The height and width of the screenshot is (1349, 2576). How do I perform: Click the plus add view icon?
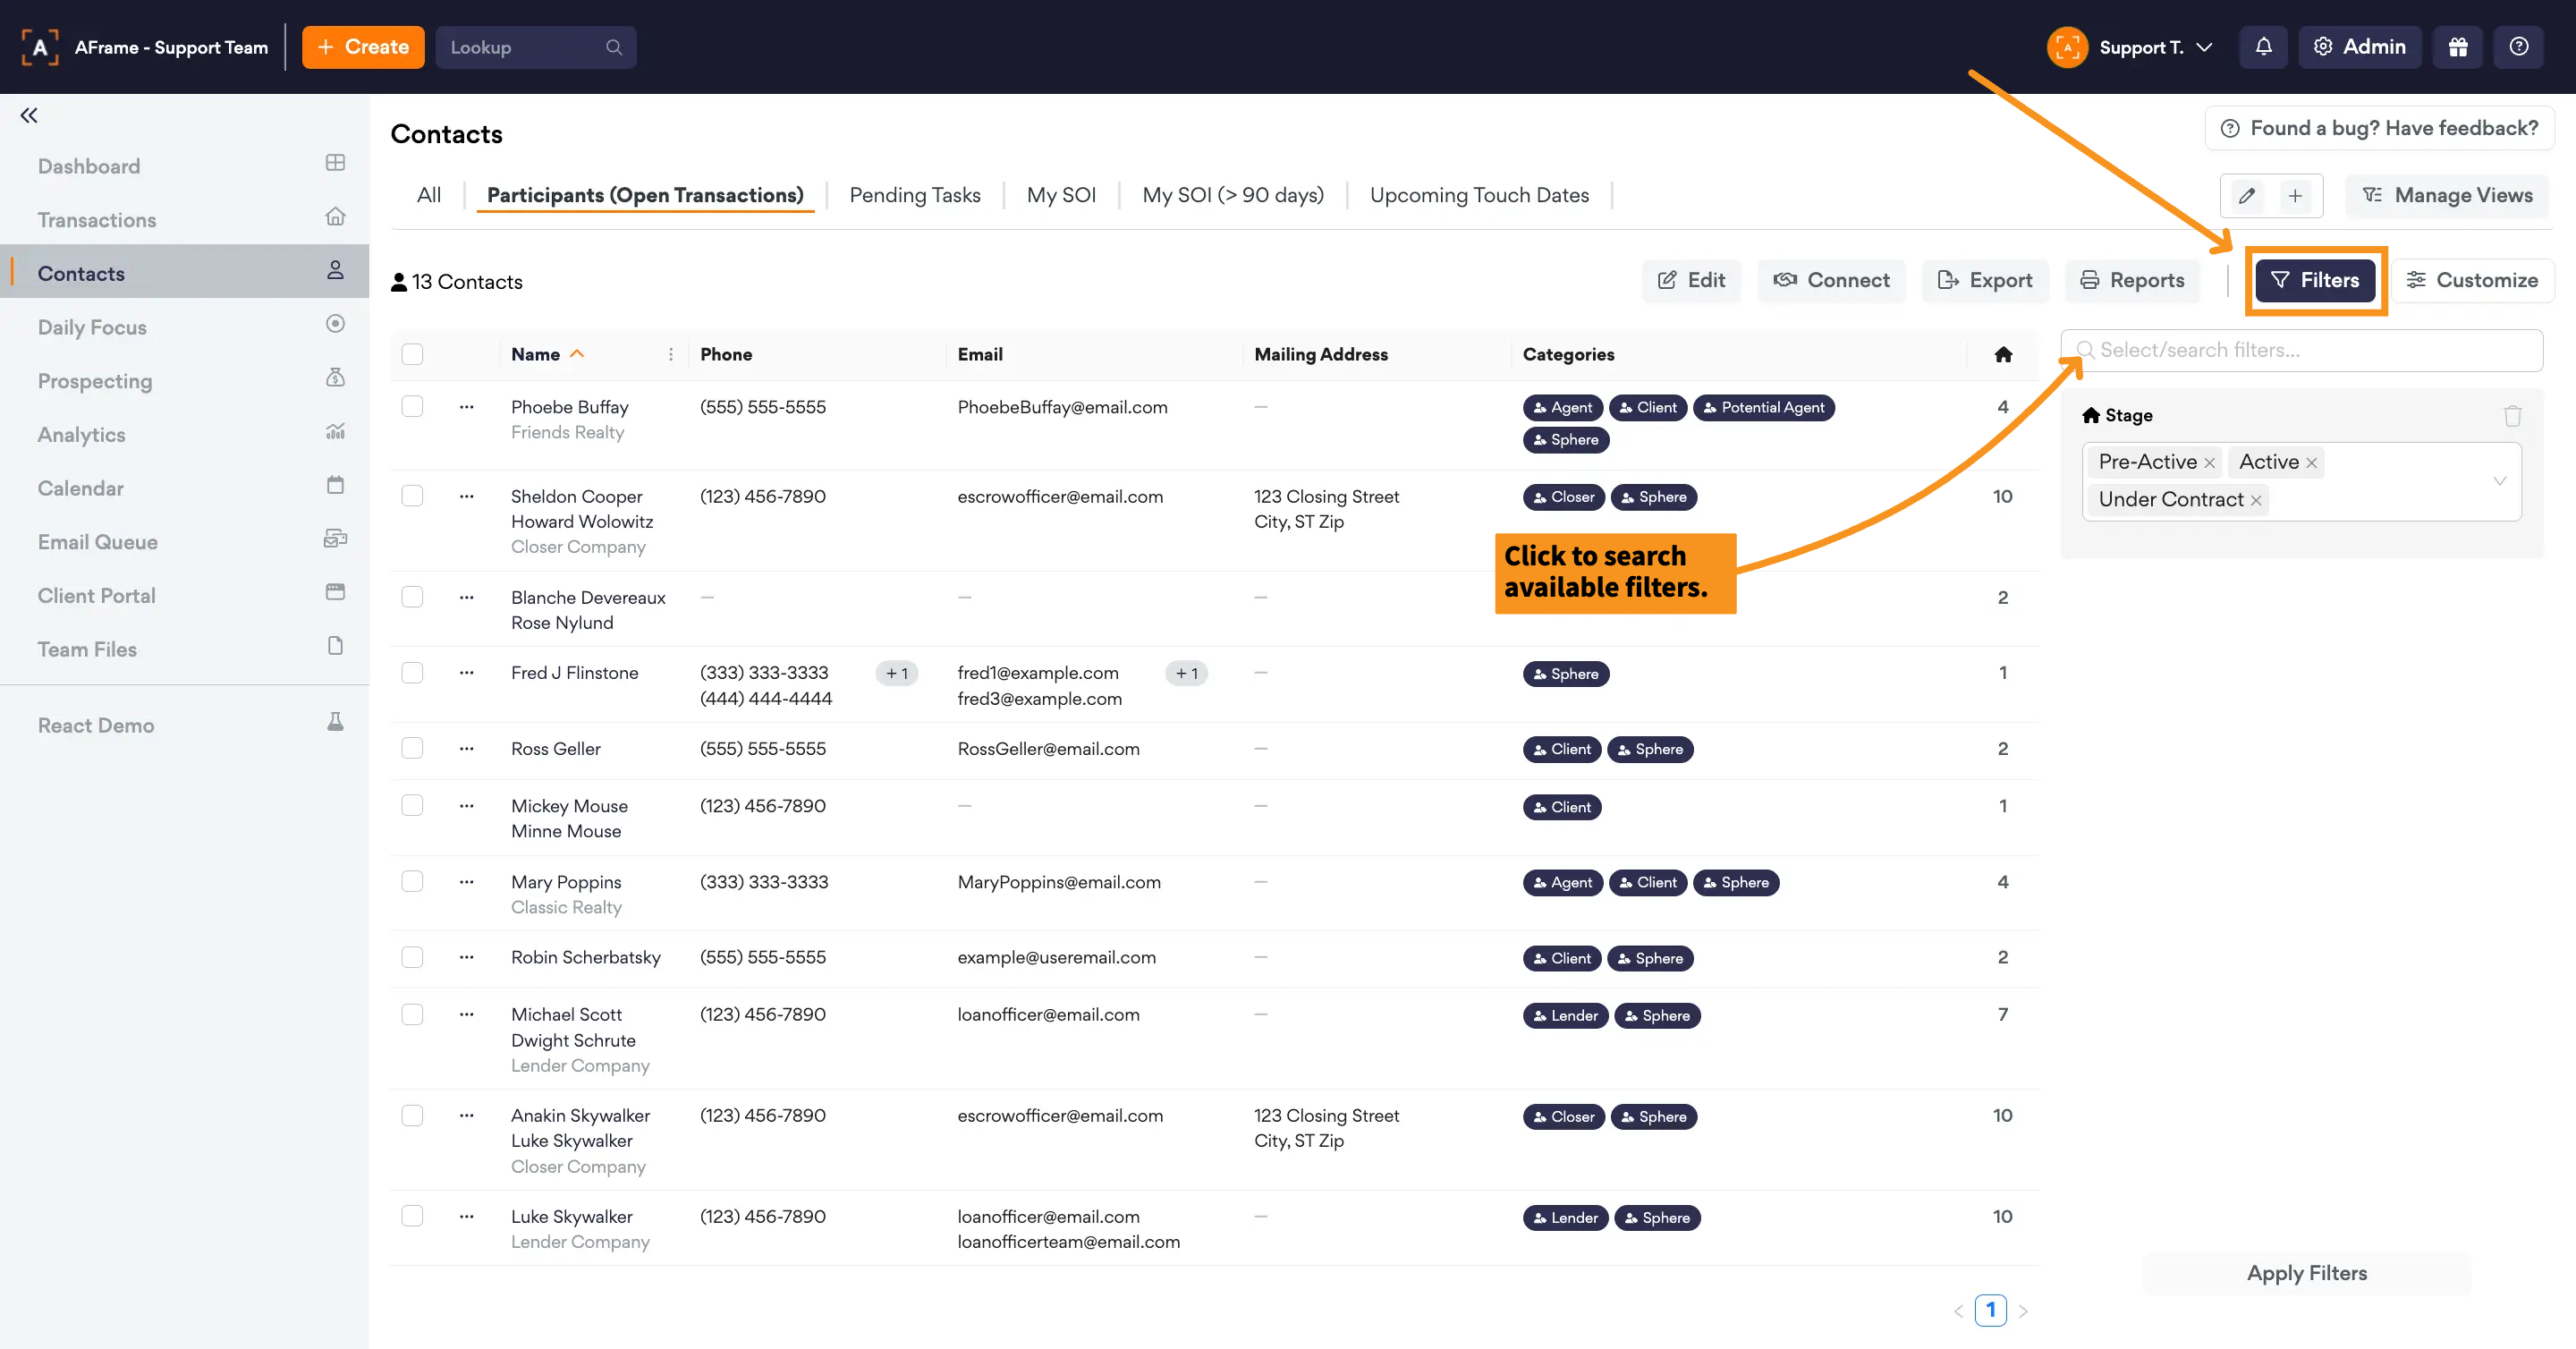(2295, 196)
